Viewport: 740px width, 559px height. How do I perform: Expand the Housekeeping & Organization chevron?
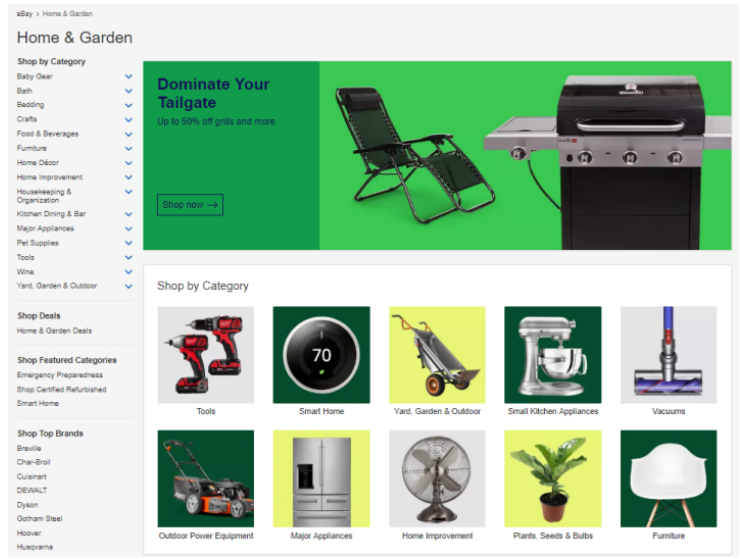point(128,192)
